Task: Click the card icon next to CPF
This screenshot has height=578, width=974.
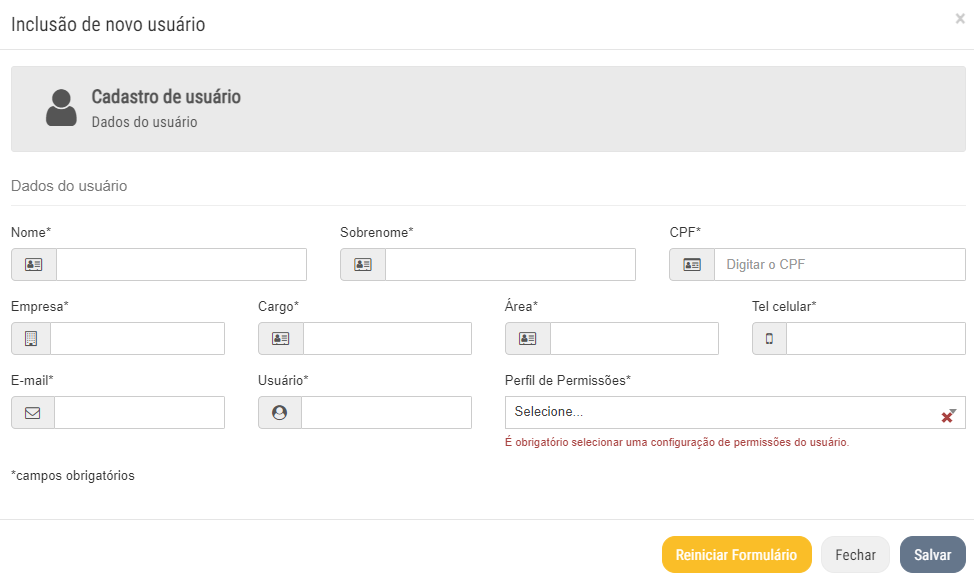Action: pos(692,265)
